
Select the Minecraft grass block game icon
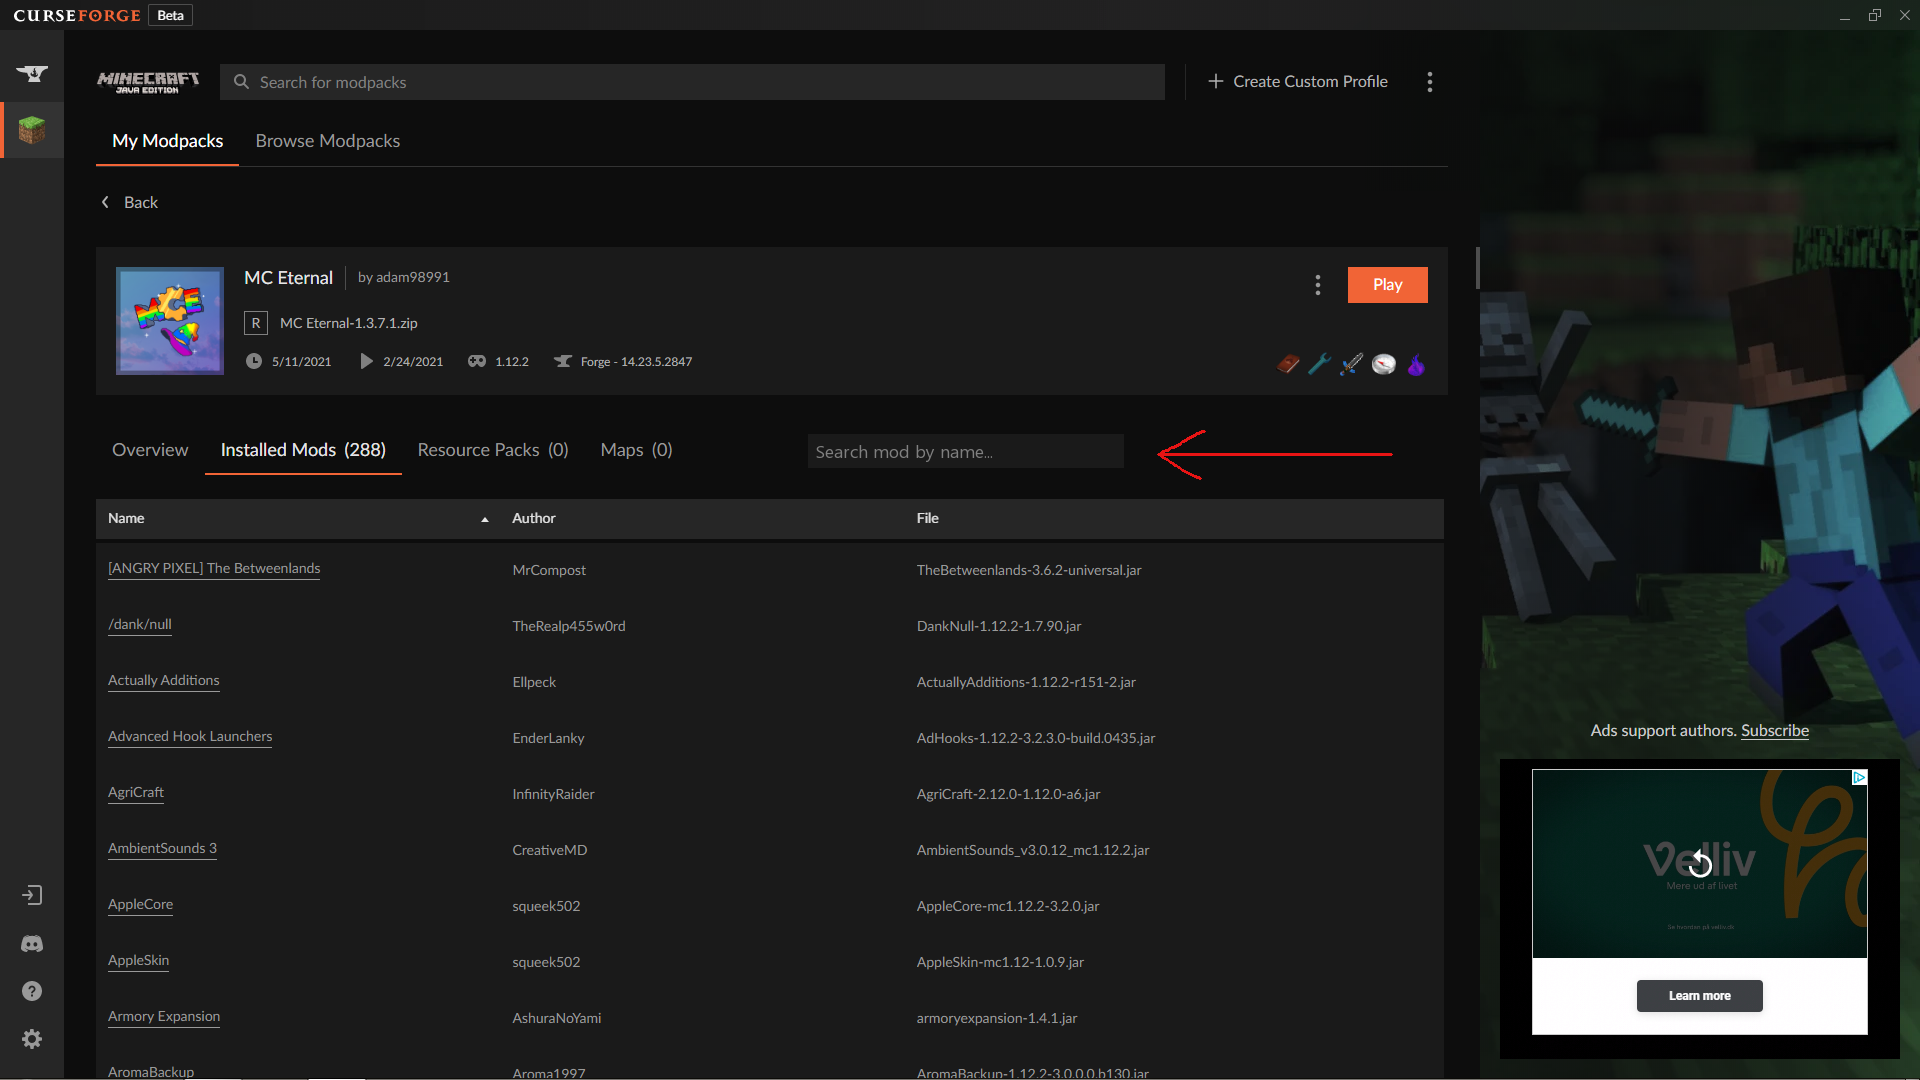click(x=32, y=130)
